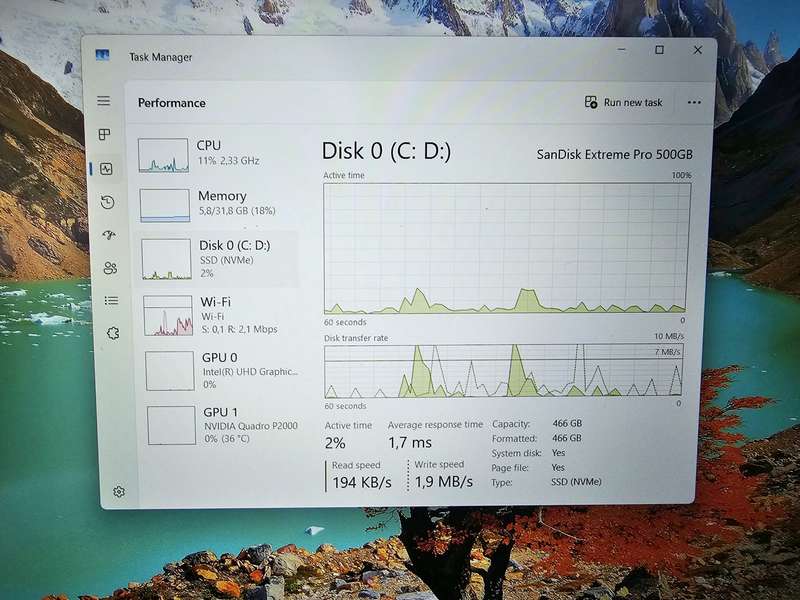Select the Performance page icon

pos(106,169)
